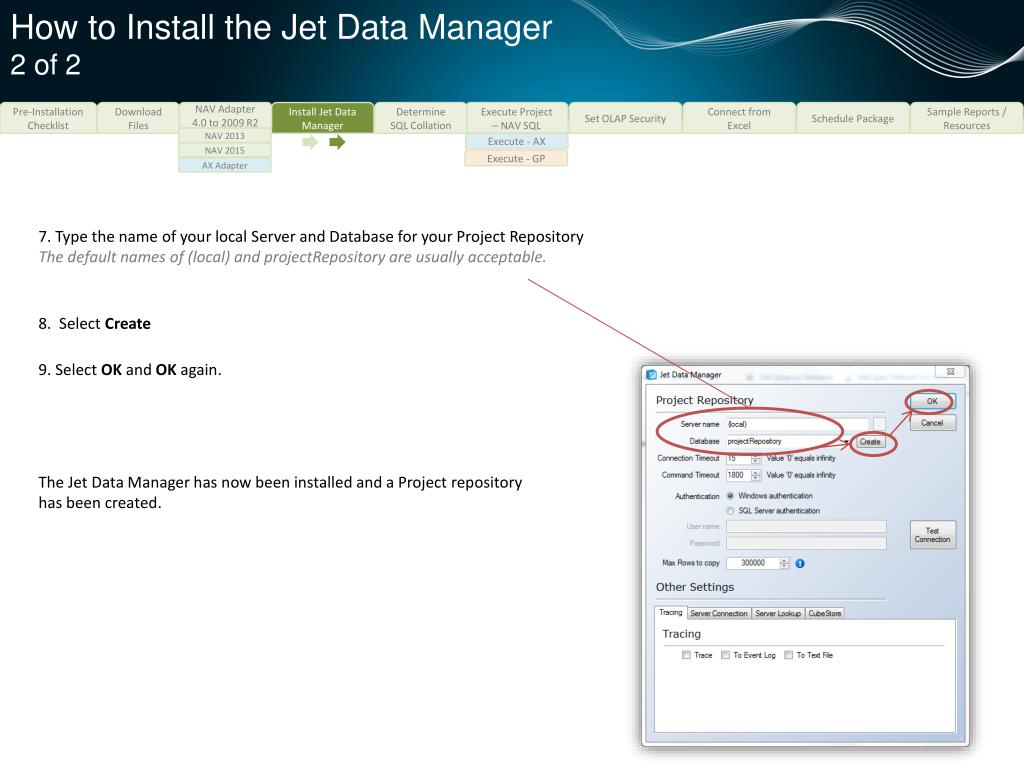
Task: Click the Command Timeout value 1800 field
Action: click(x=739, y=475)
